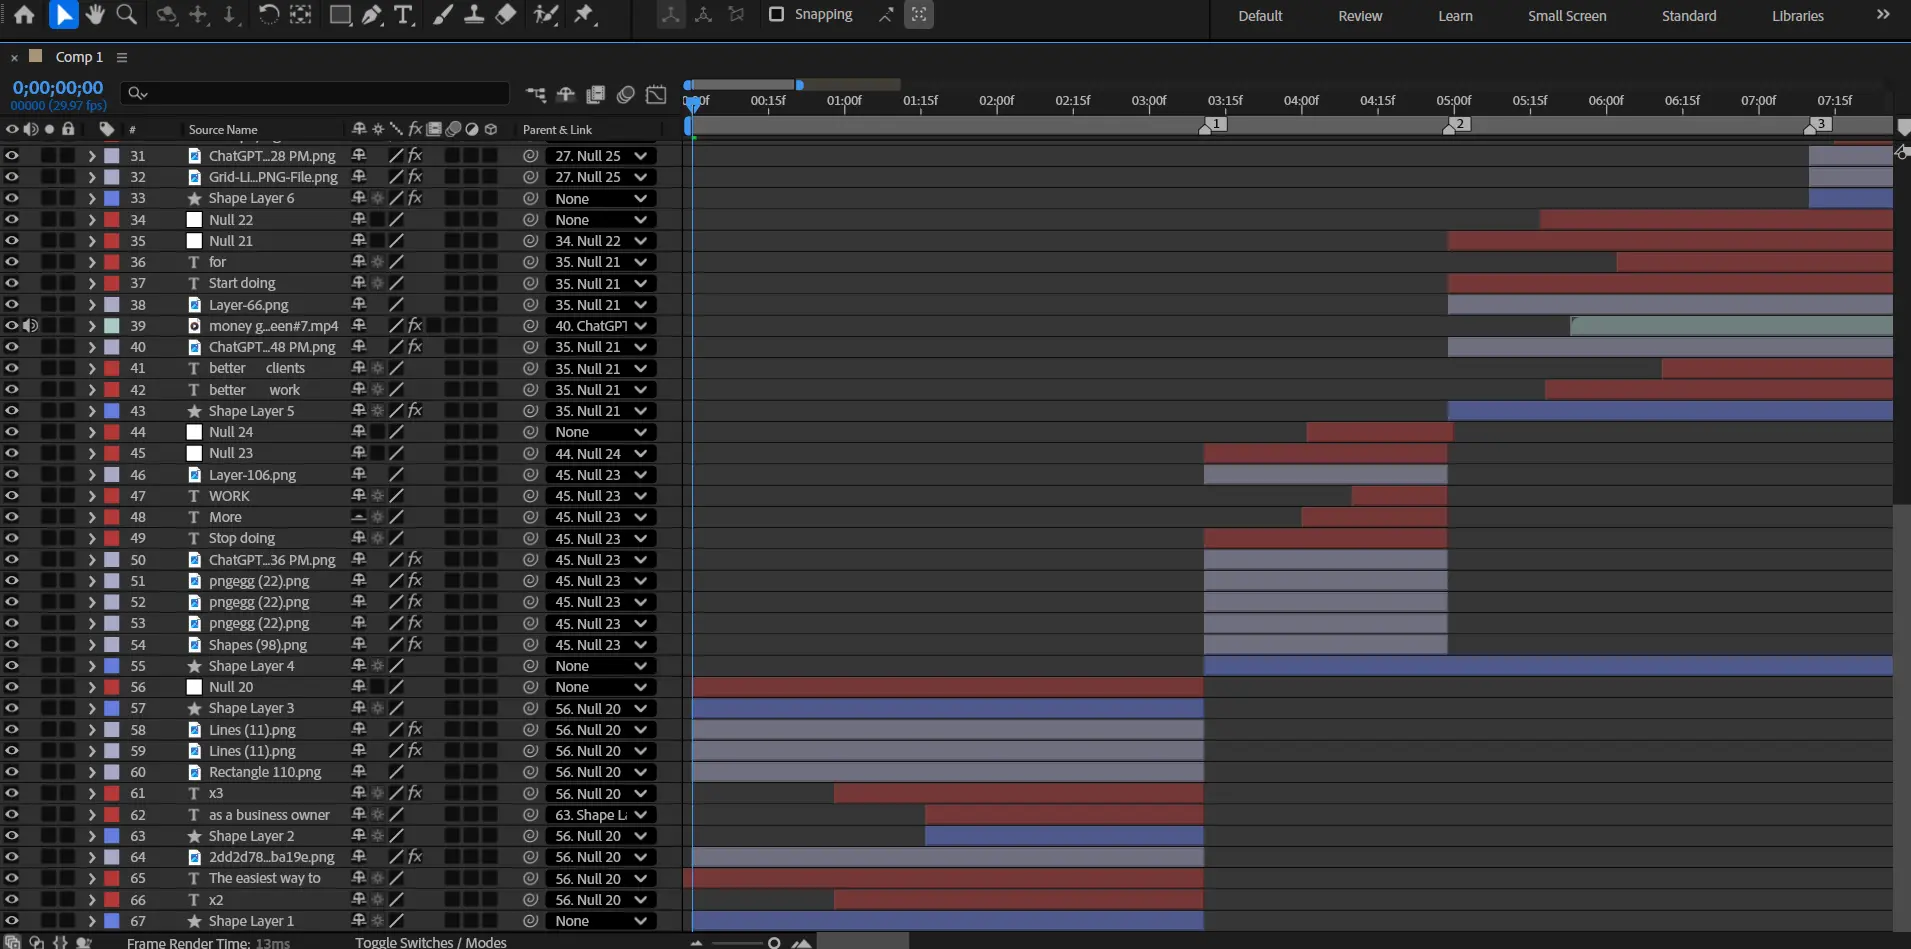Screen dimensions: 1911x949
Task: Open parent dropdown for Null 24 layer
Action: [601, 432]
